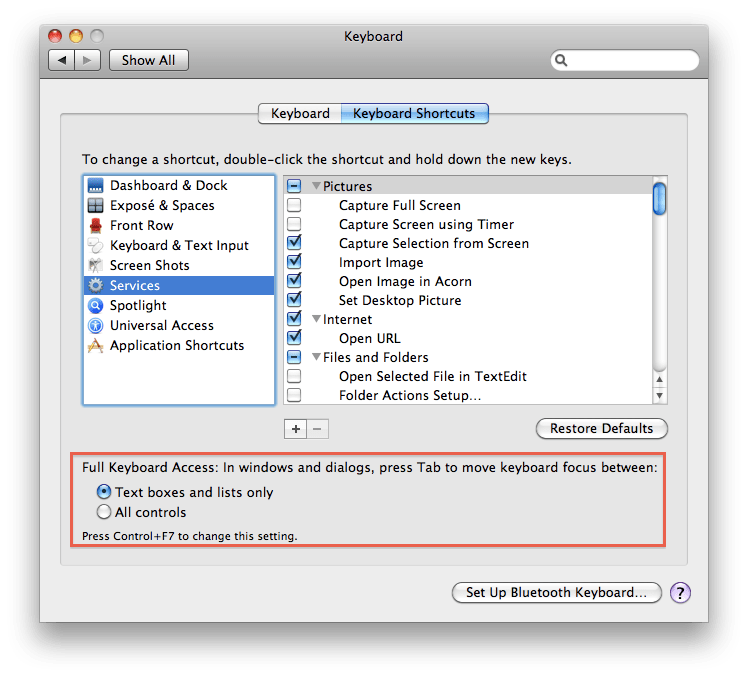This screenshot has width=748, height=677.
Task: Uncheck the Open URL service
Action: pyautogui.click(x=294, y=338)
